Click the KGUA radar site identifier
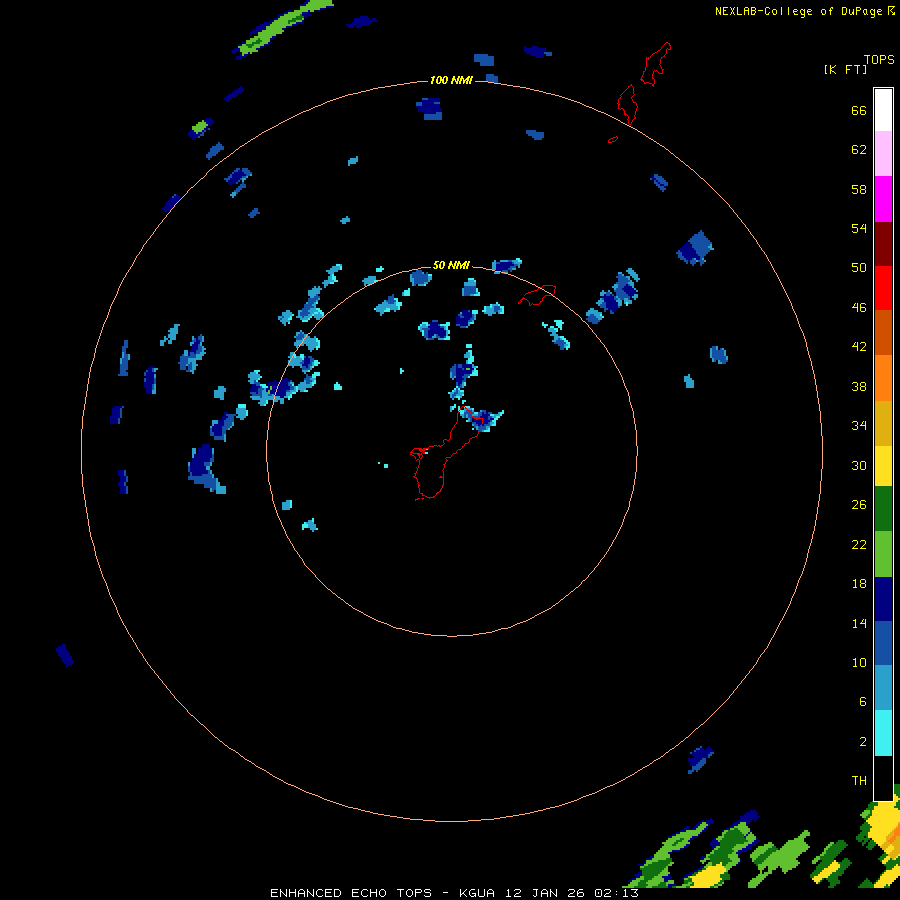Screen dimensions: 900x900 pos(476,893)
